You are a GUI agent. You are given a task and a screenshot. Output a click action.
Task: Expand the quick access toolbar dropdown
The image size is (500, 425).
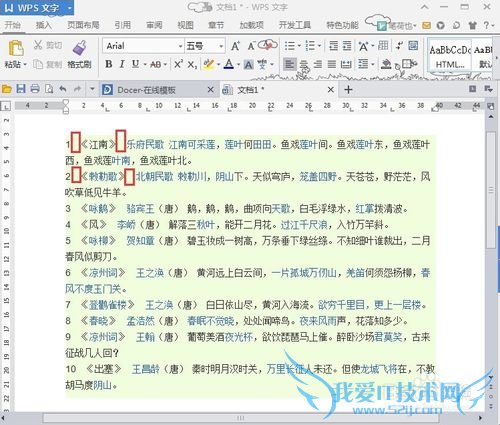[x=92, y=89]
